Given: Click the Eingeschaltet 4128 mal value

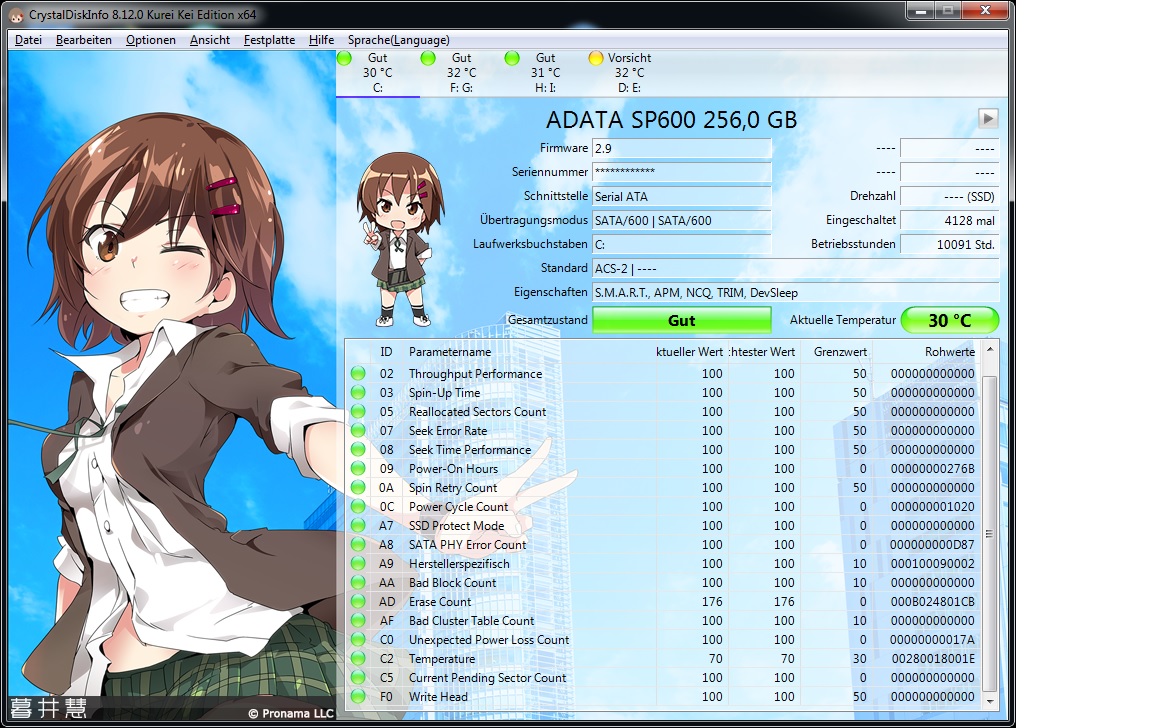Looking at the screenshot, I should [x=950, y=220].
